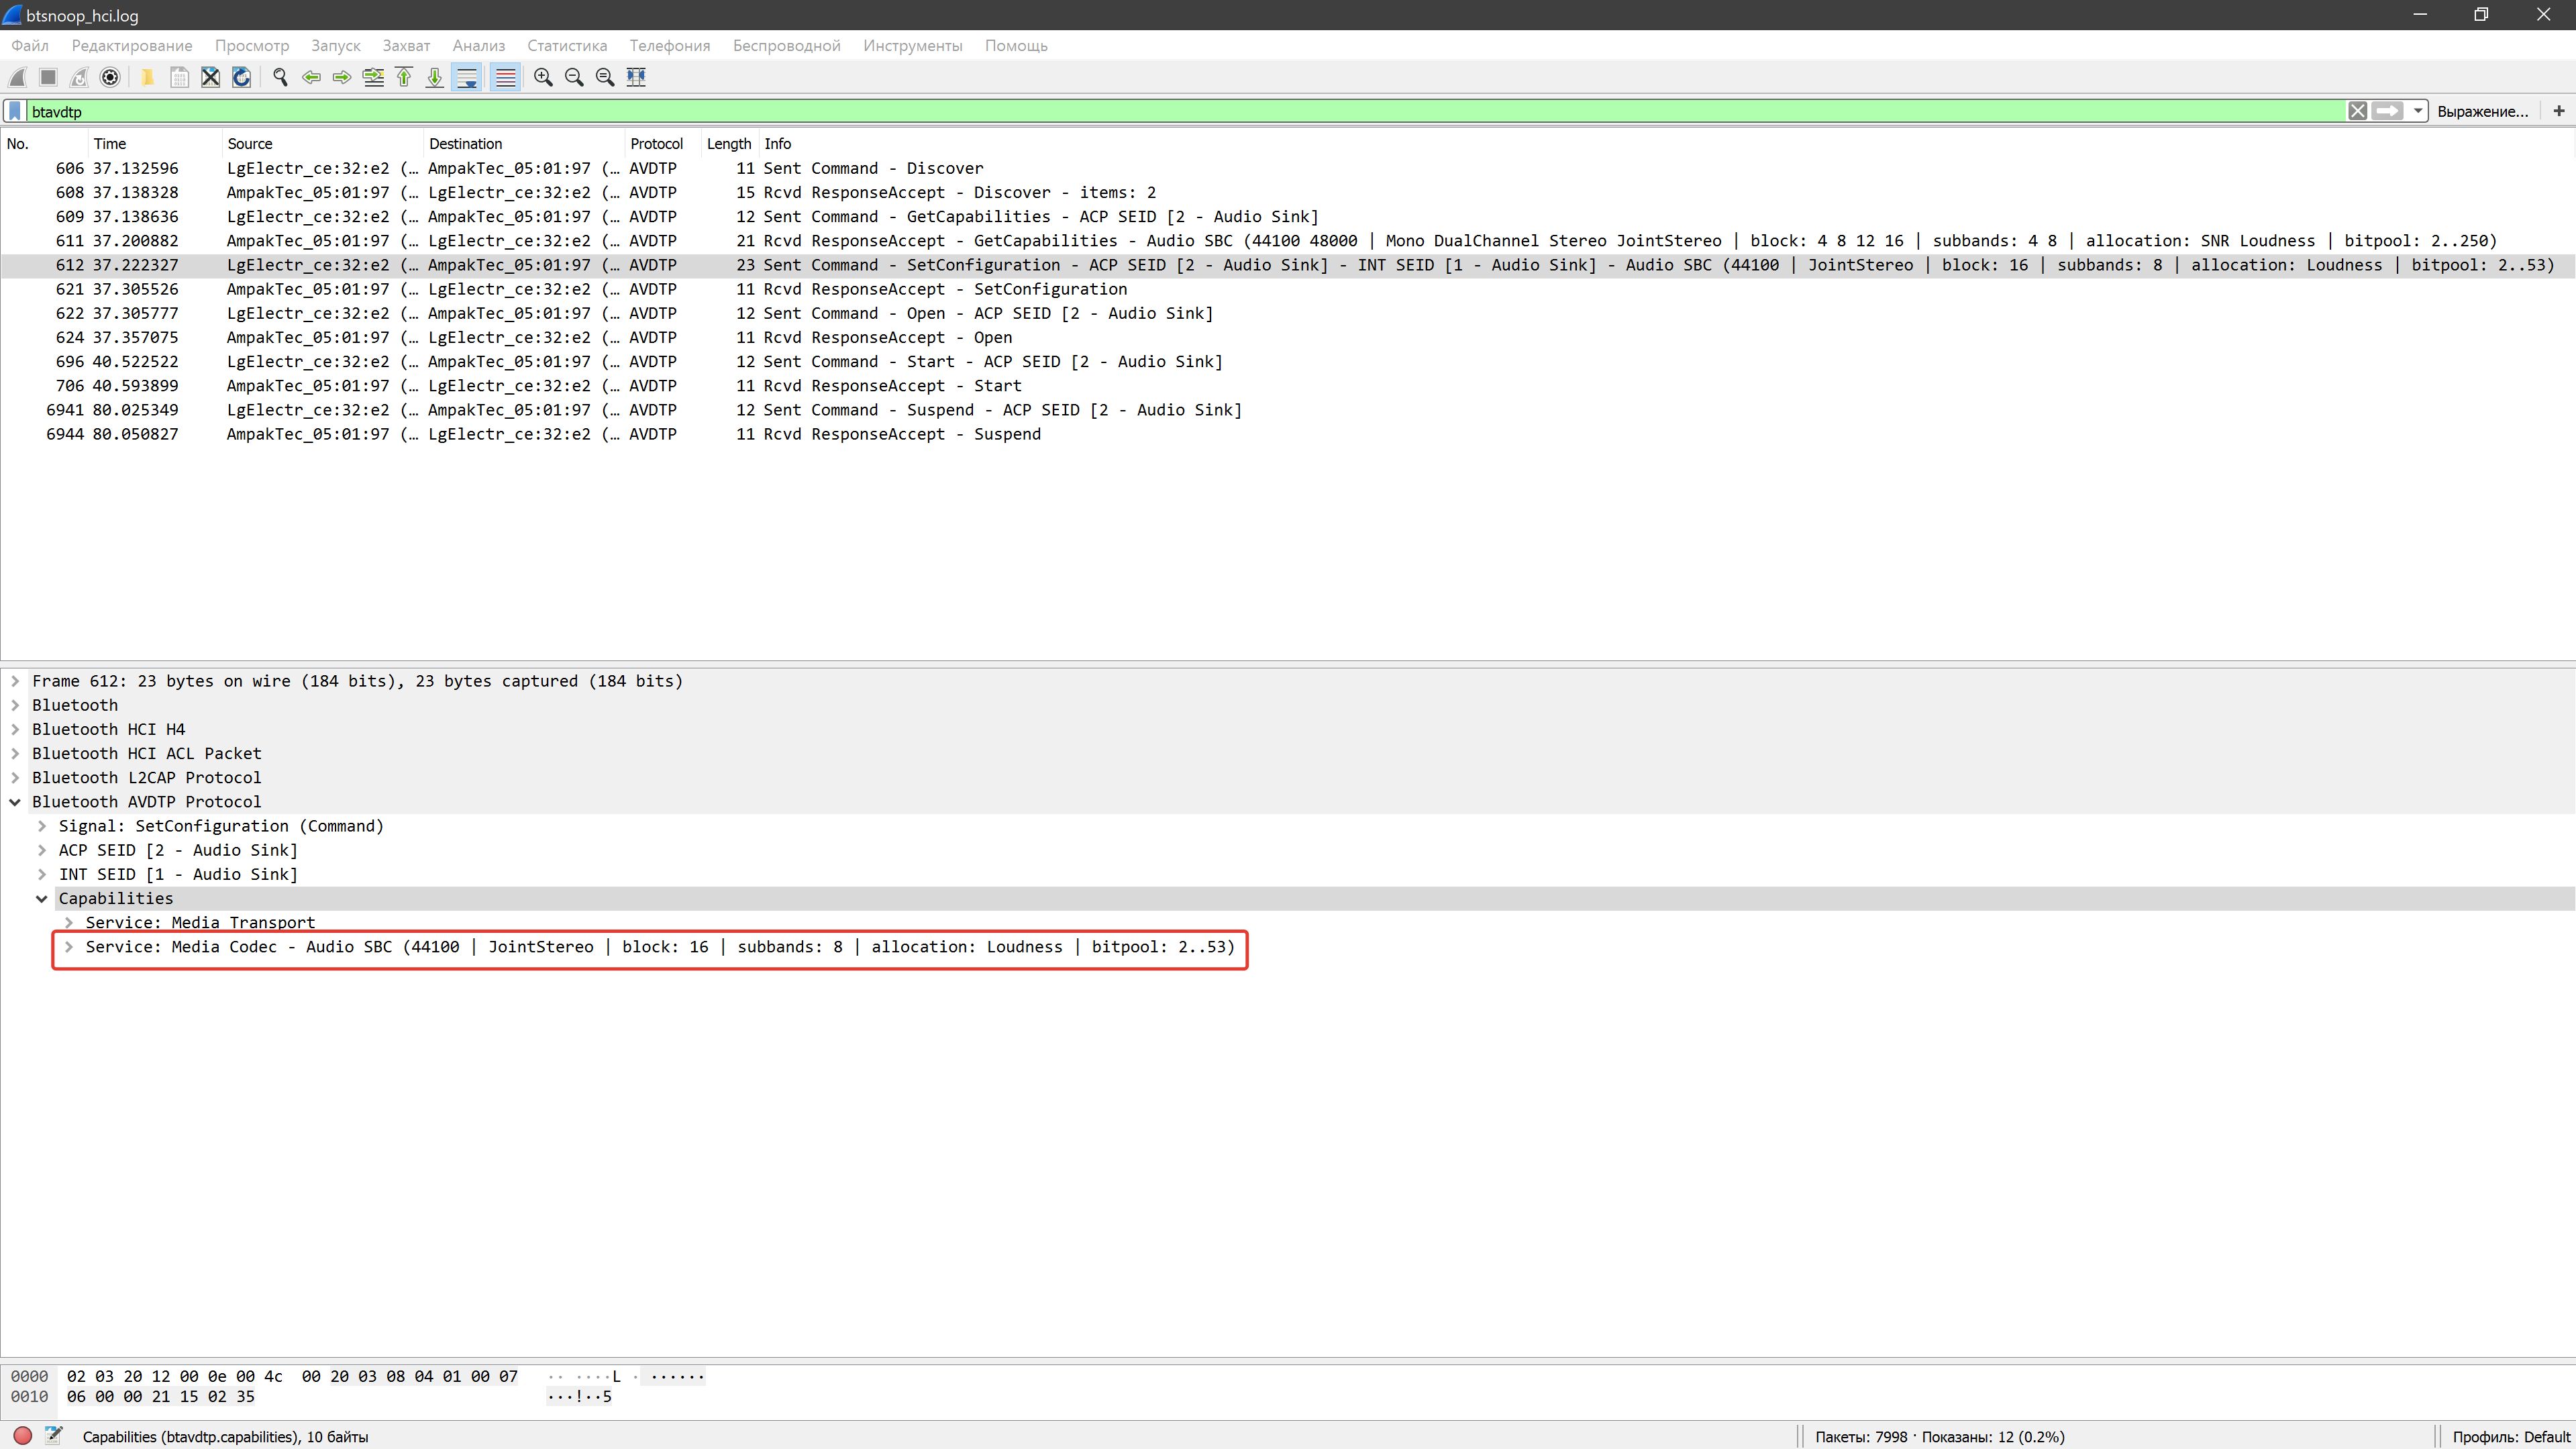2576x1449 pixels.
Task: Open the Статистика menu
Action: pos(566,46)
